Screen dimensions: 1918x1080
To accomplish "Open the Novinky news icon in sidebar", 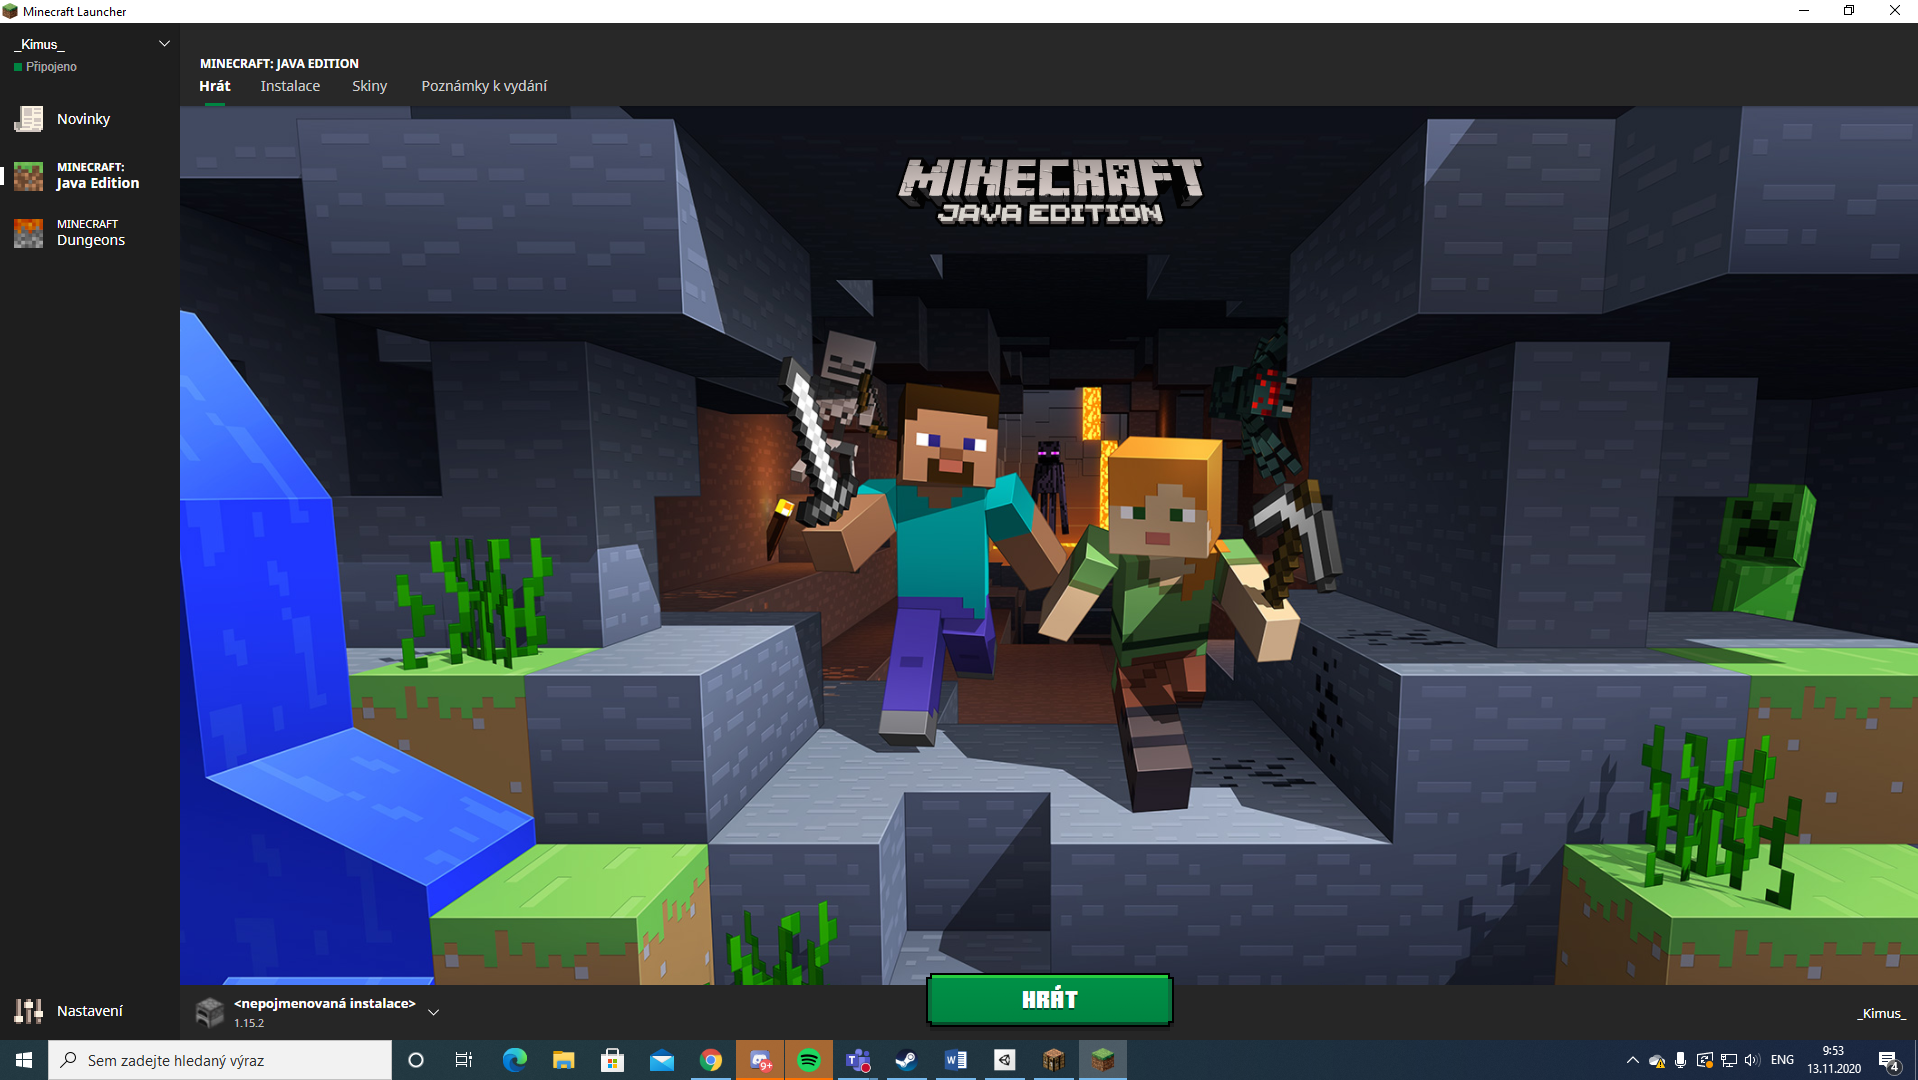I will tap(29, 119).
